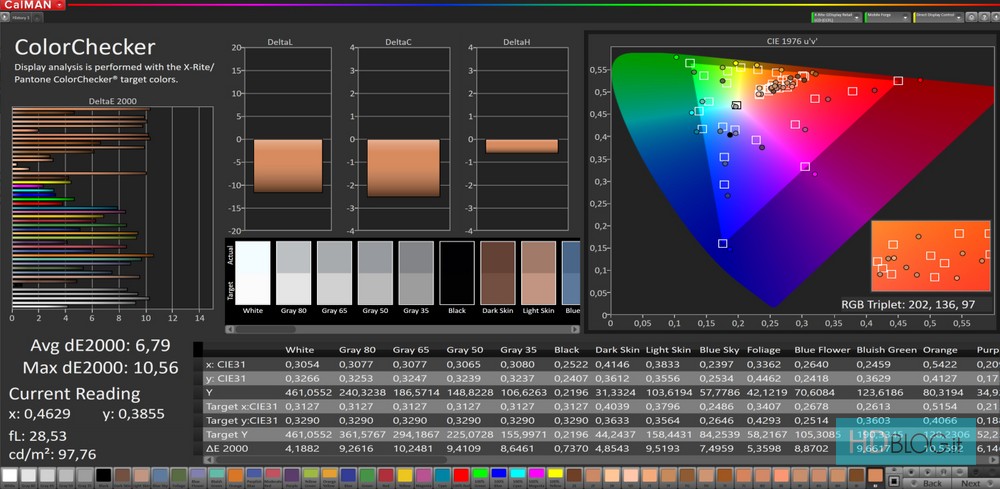Screen dimensions: 1000x489
Task: Click the Dark Skin actual/target comparison patch
Action: click(497, 272)
